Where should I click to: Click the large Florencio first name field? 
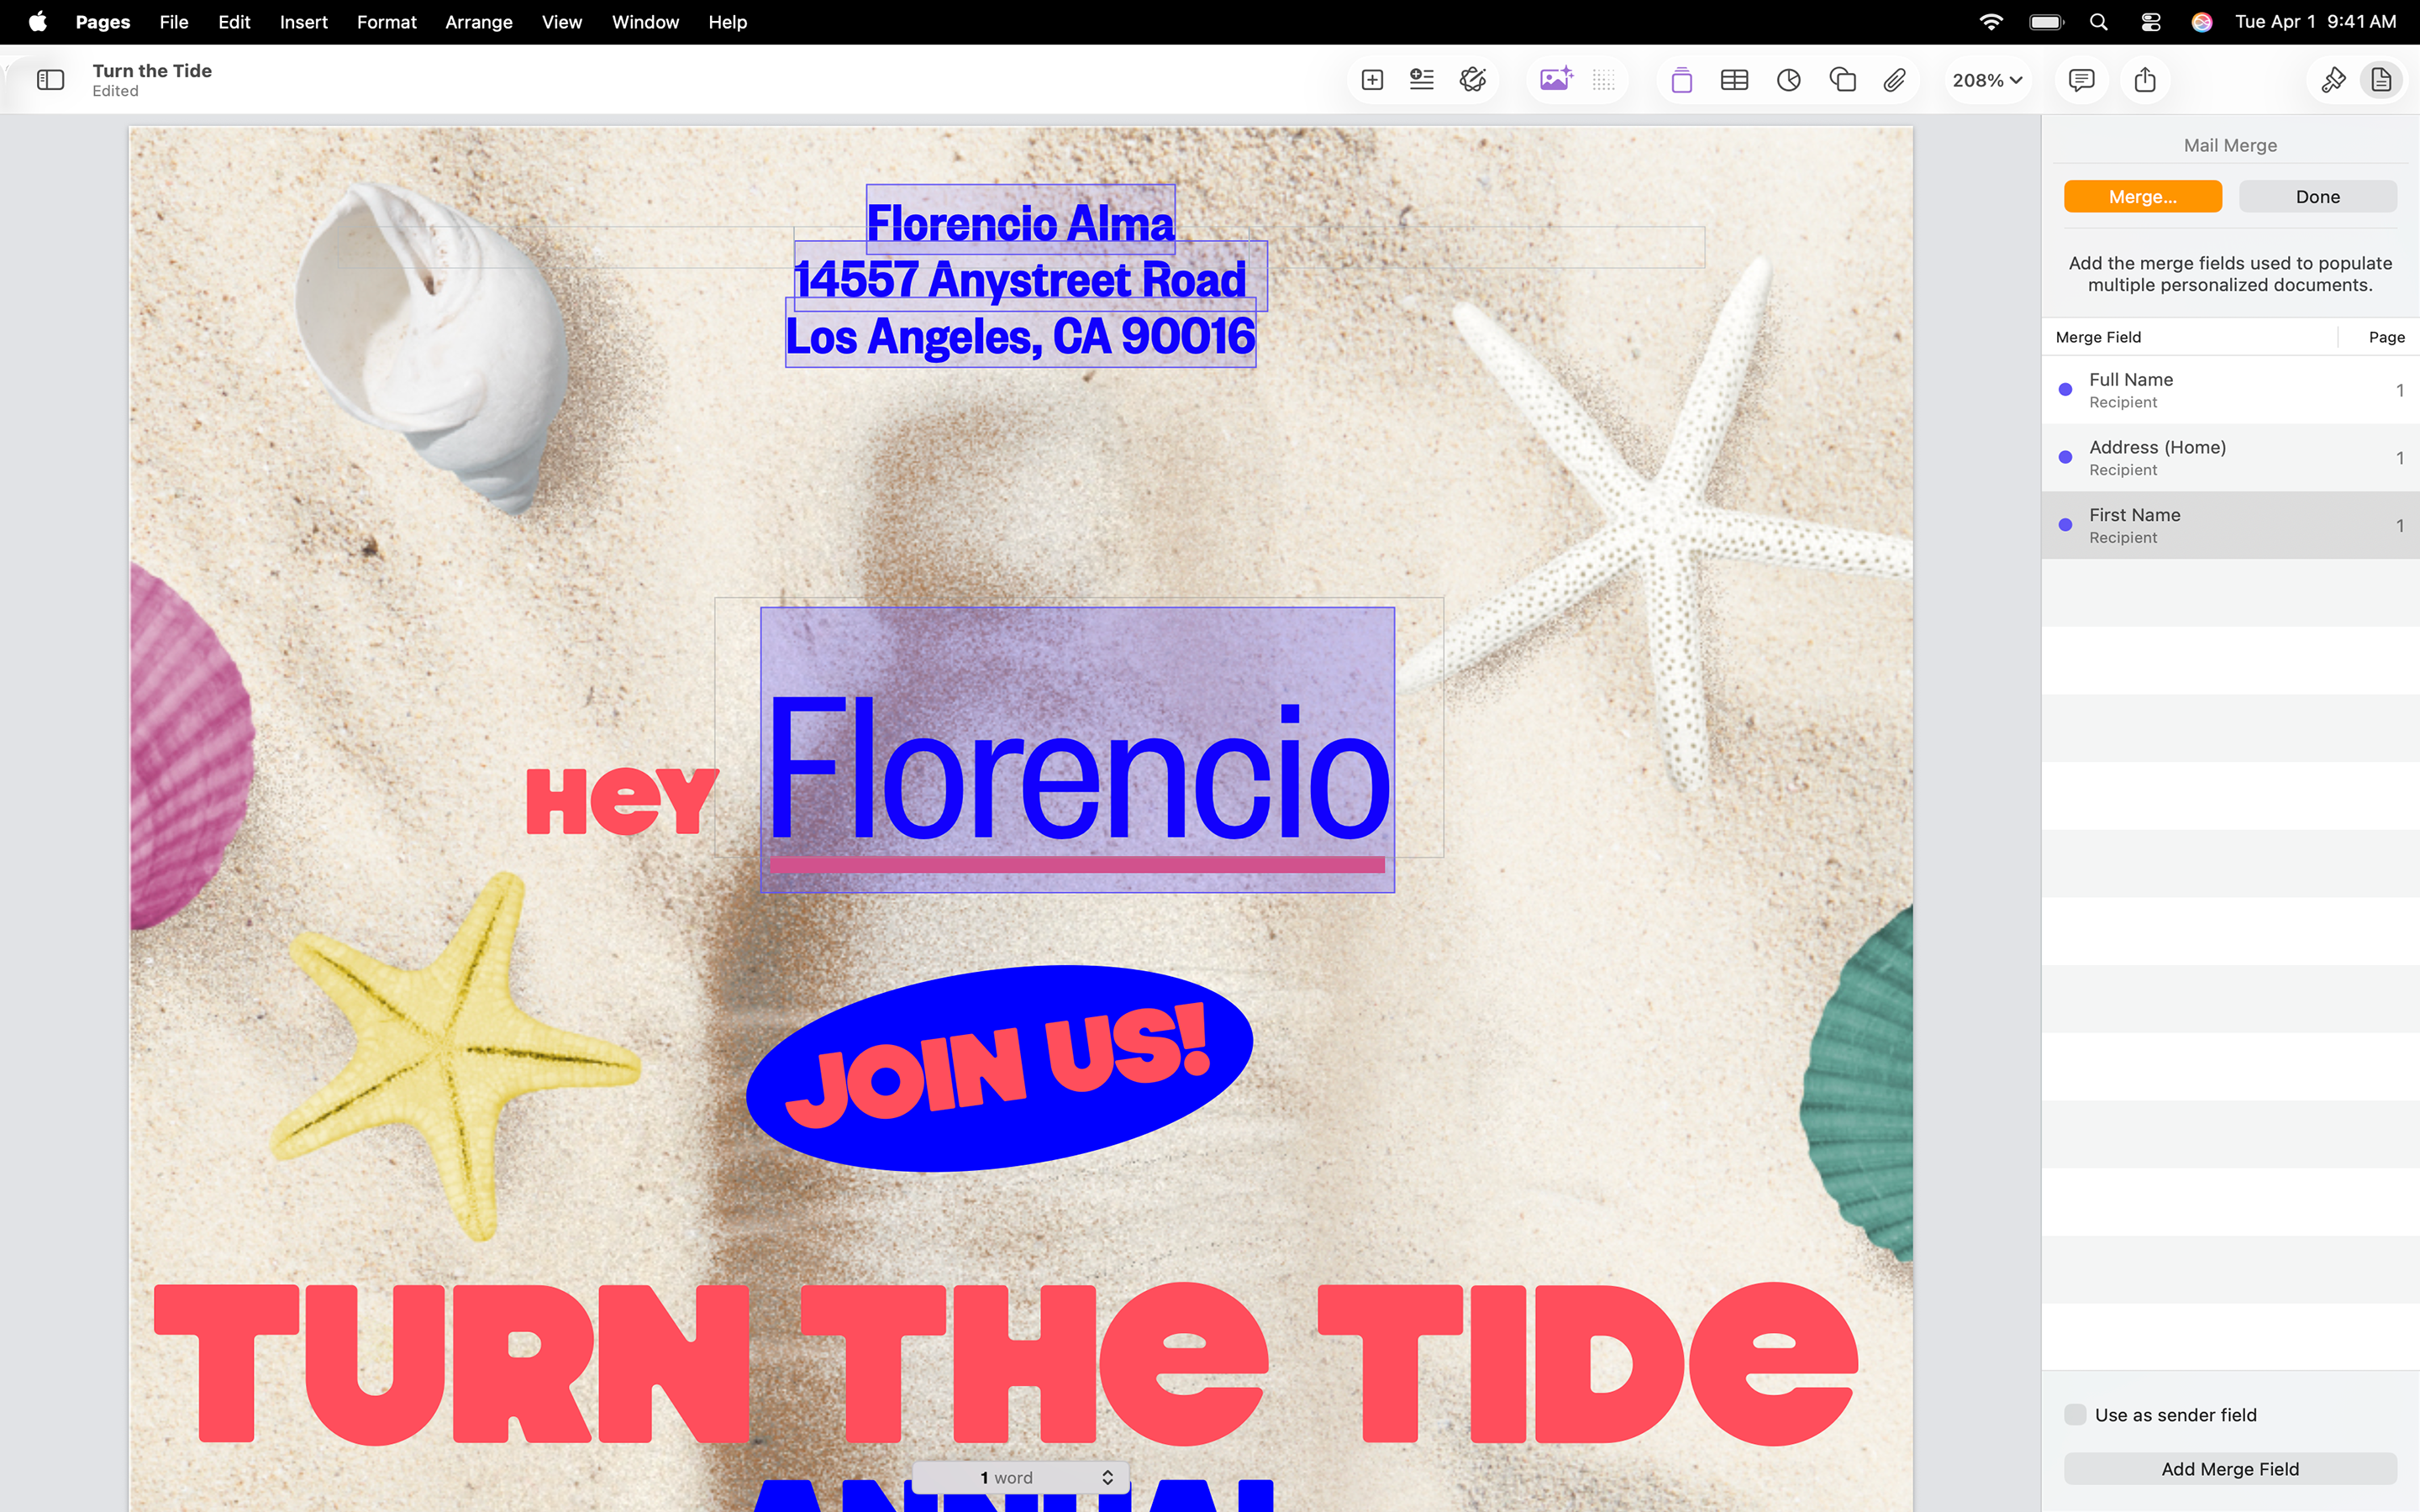pyautogui.click(x=1077, y=749)
